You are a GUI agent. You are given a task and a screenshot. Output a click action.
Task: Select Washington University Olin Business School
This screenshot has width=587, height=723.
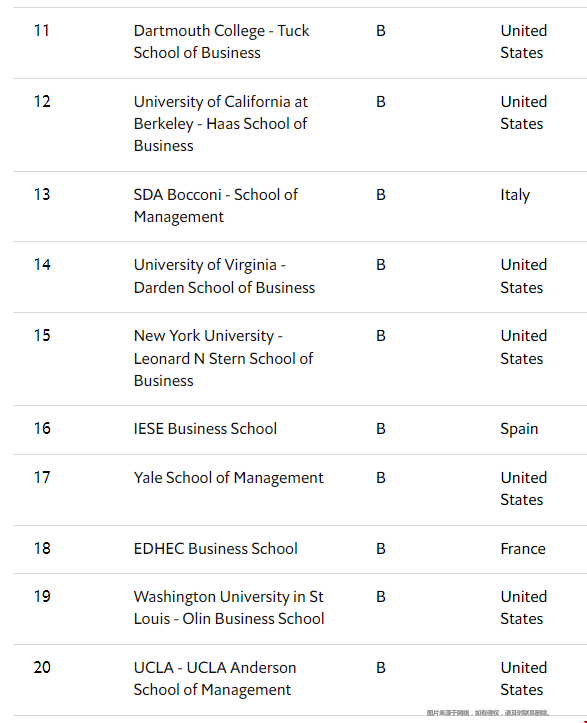pyautogui.click(x=229, y=607)
